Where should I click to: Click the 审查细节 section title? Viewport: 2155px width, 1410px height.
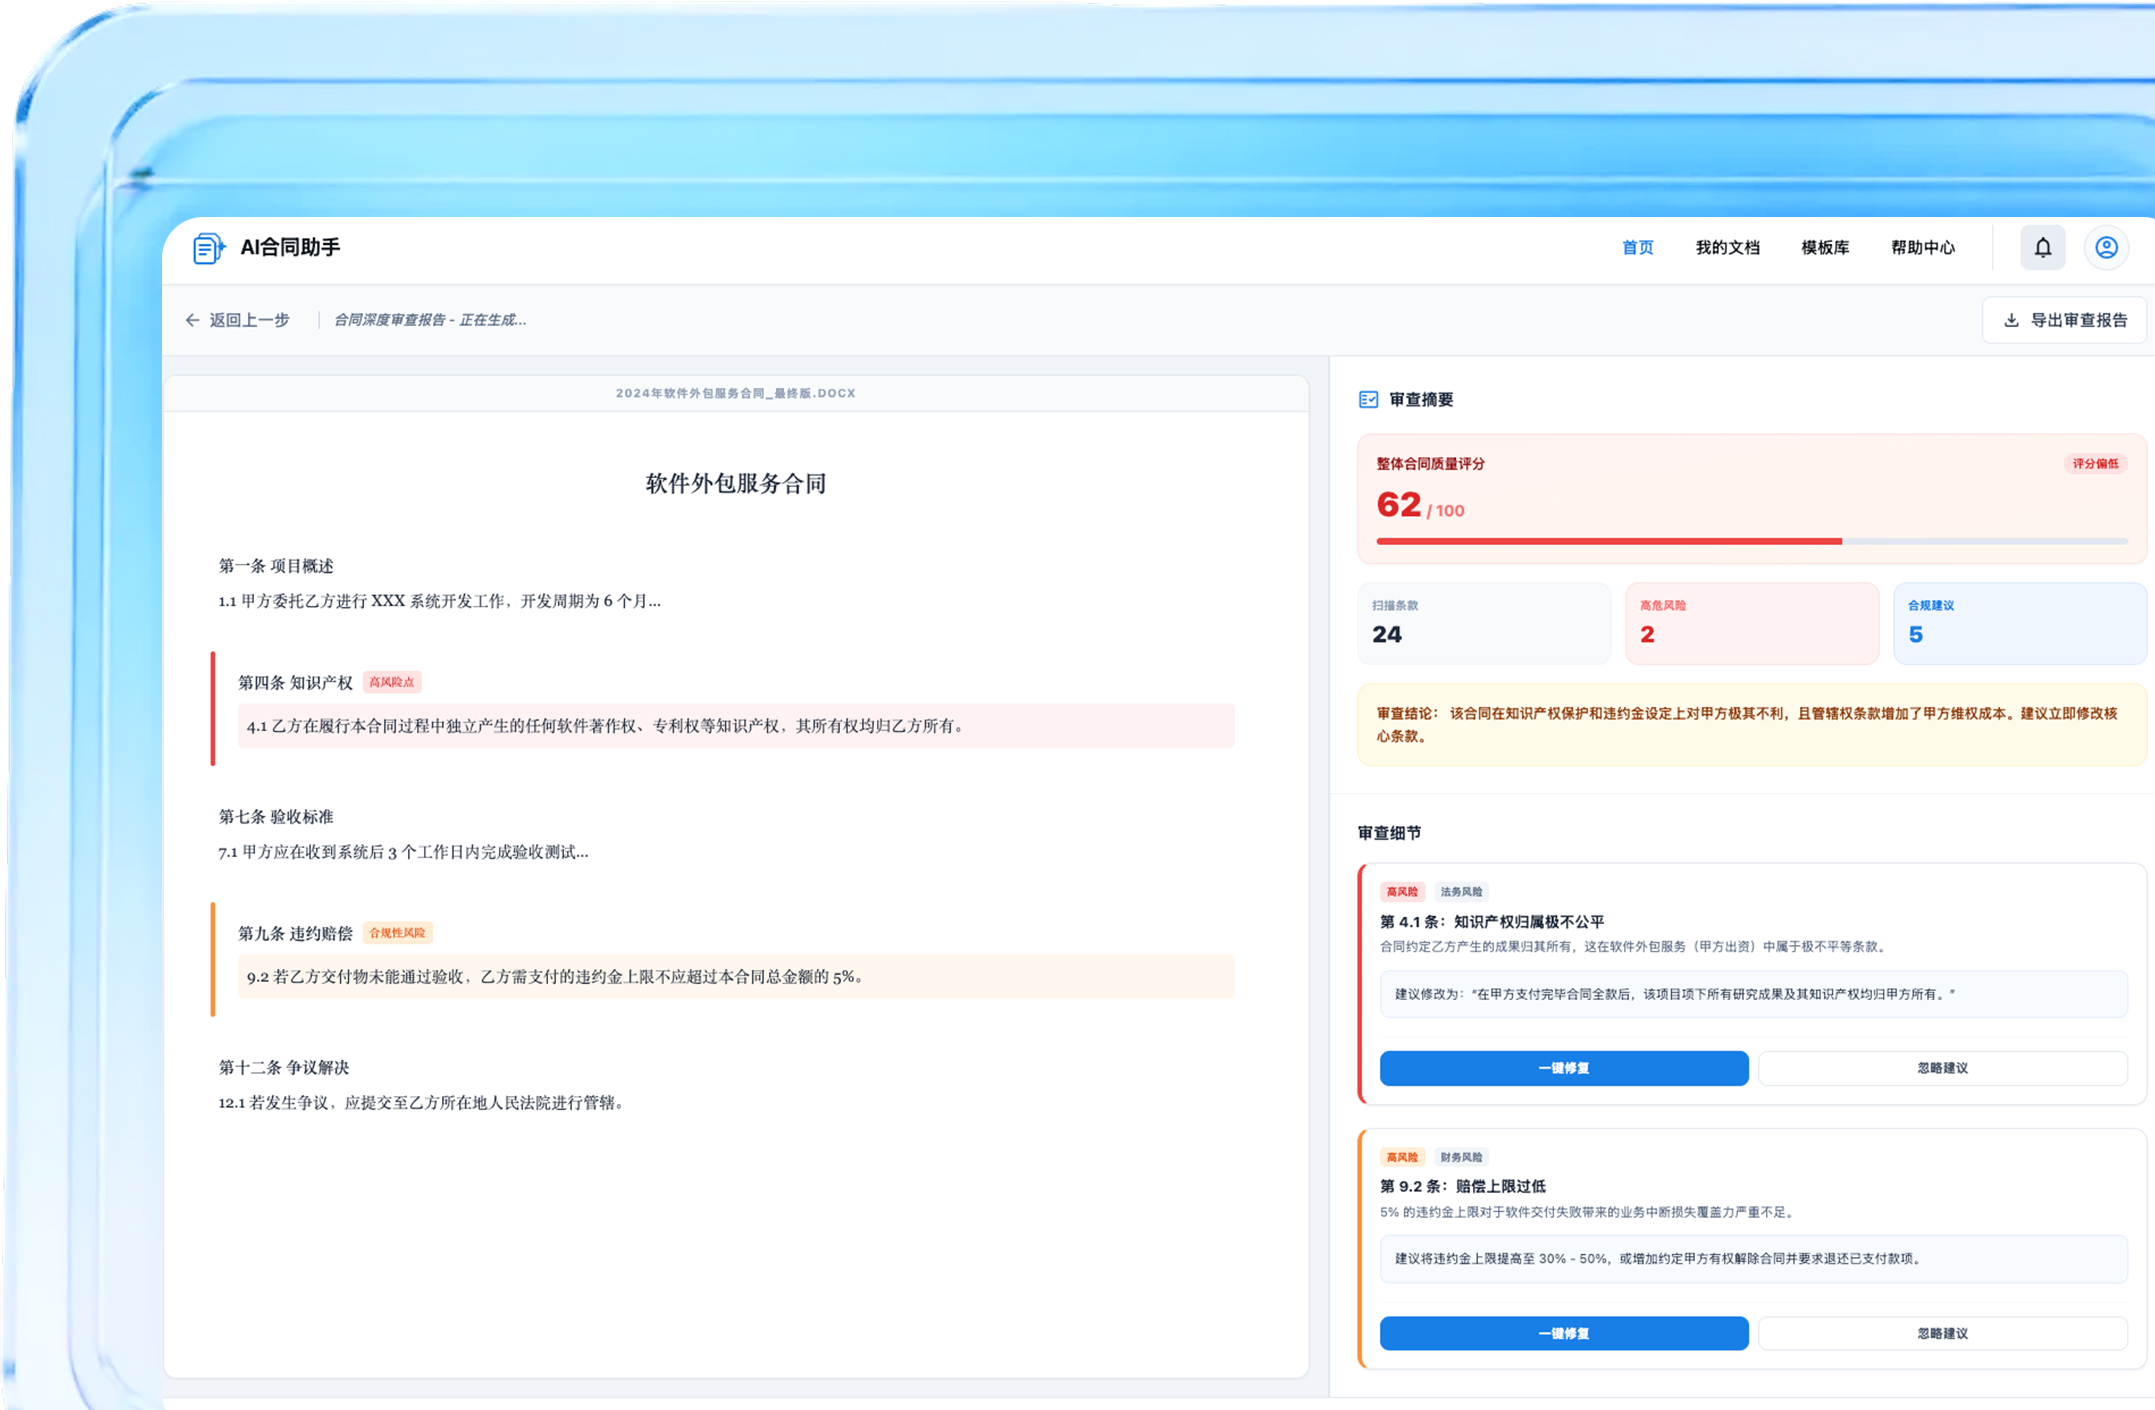point(1389,833)
